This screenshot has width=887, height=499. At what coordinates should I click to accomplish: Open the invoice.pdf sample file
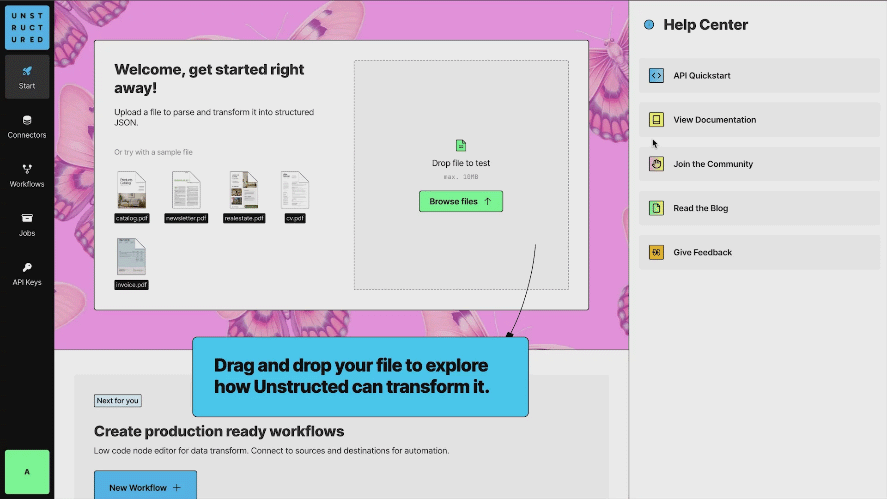131,264
